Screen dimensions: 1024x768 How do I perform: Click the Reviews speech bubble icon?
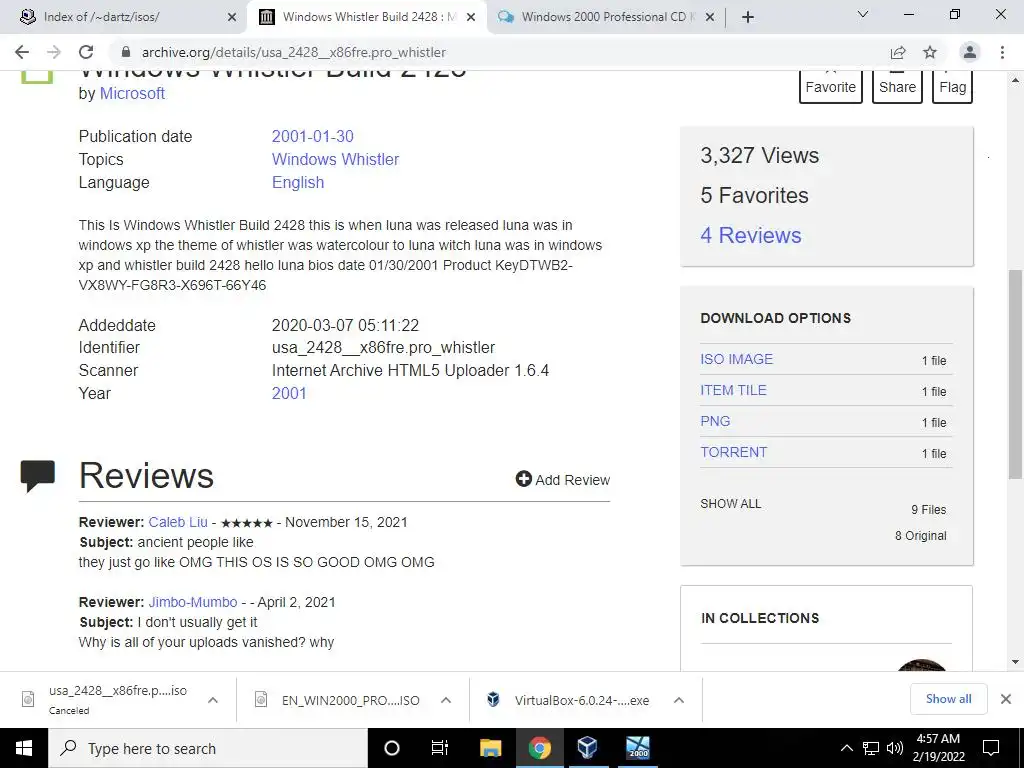[37, 475]
